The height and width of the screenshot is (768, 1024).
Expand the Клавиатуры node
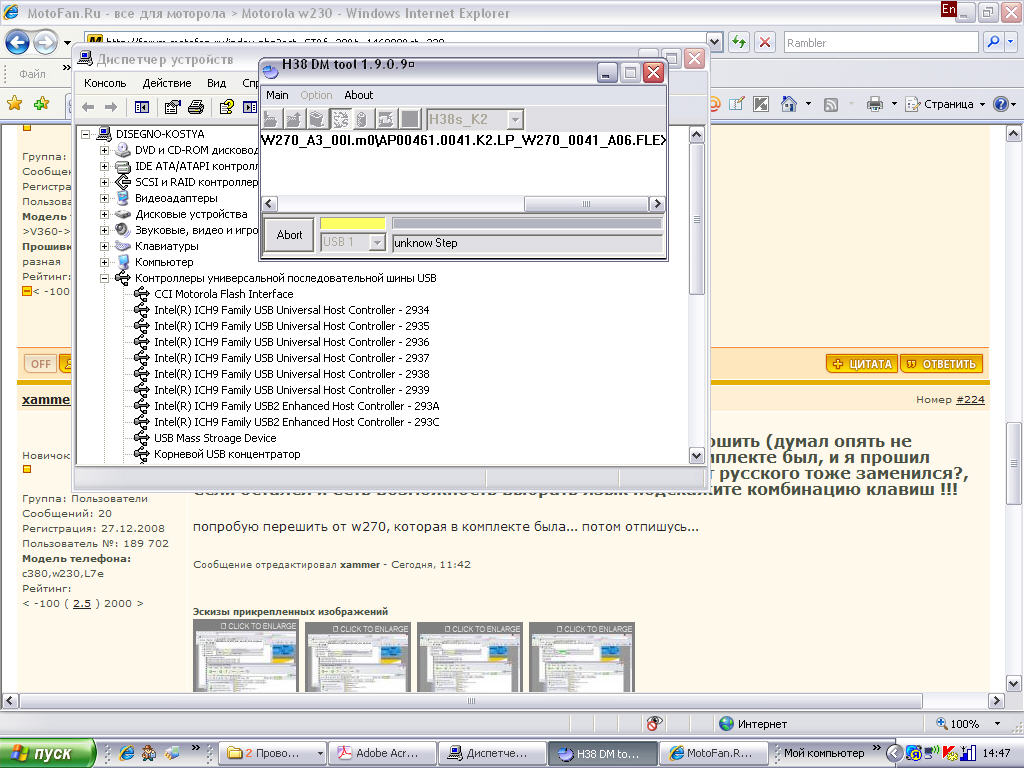pyautogui.click(x=104, y=246)
